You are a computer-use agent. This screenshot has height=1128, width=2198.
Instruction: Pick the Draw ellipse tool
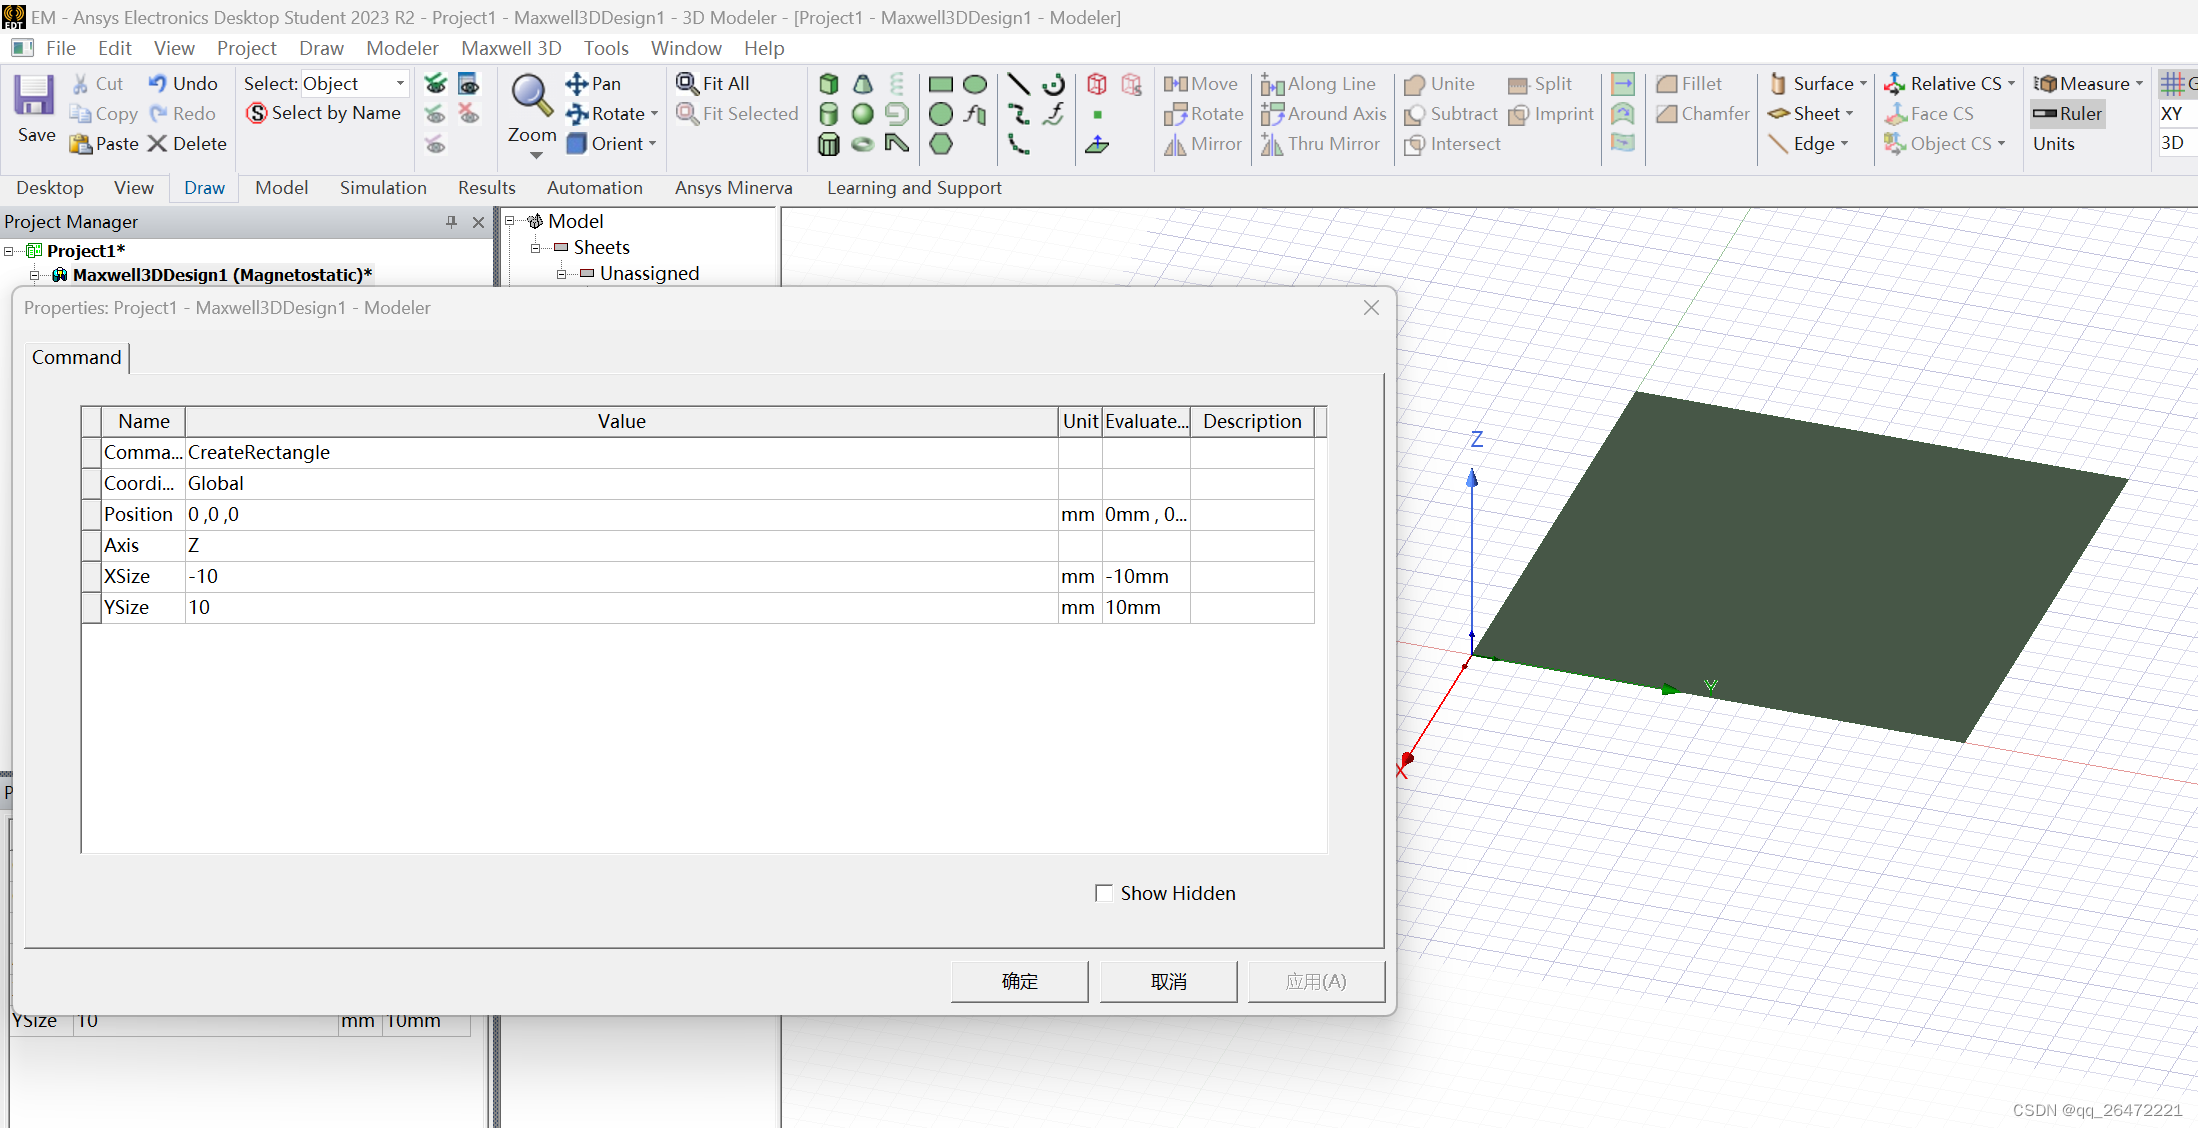pos(975,84)
